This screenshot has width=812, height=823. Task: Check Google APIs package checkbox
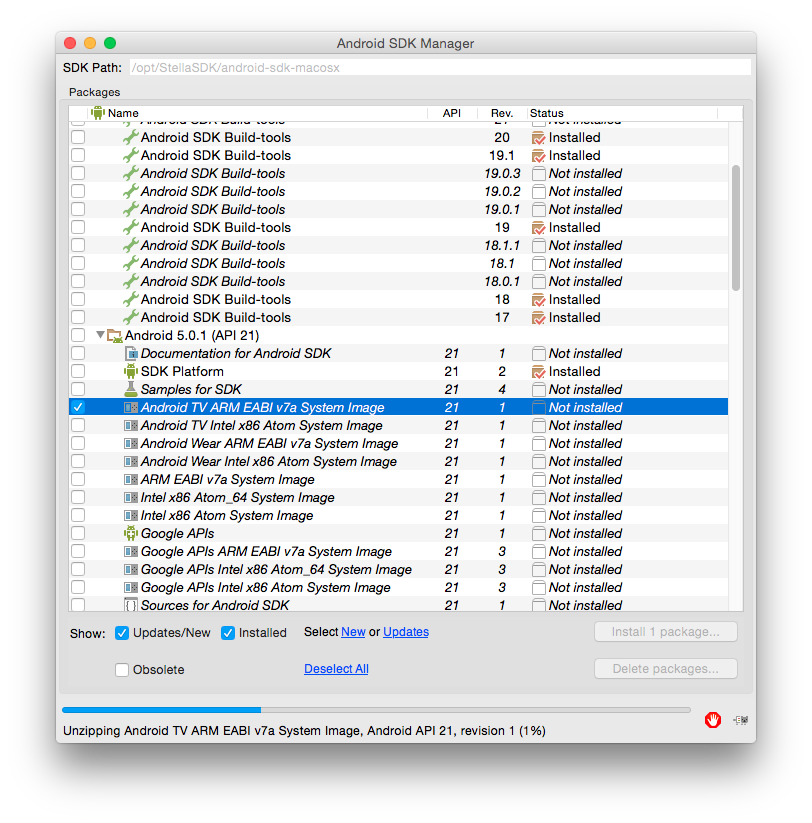pos(78,533)
